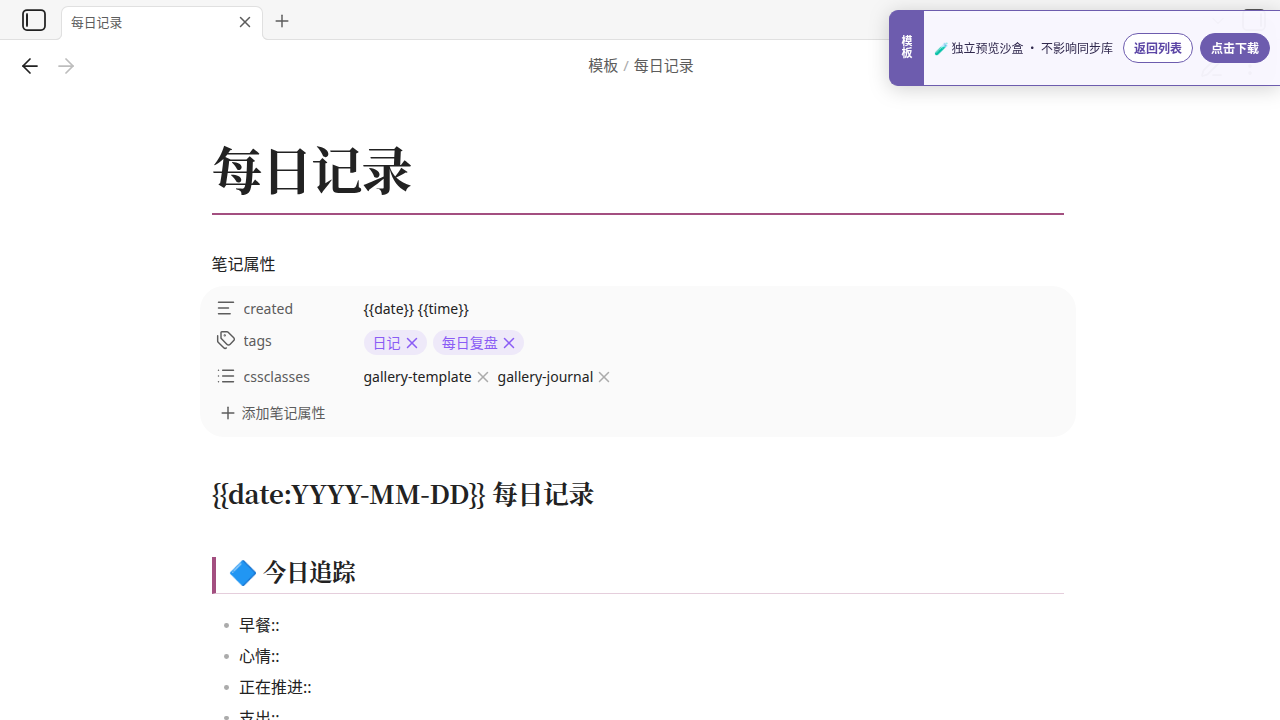
Task: Click the test-tube icon beside 独立预览沙盒
Action: 941,48
